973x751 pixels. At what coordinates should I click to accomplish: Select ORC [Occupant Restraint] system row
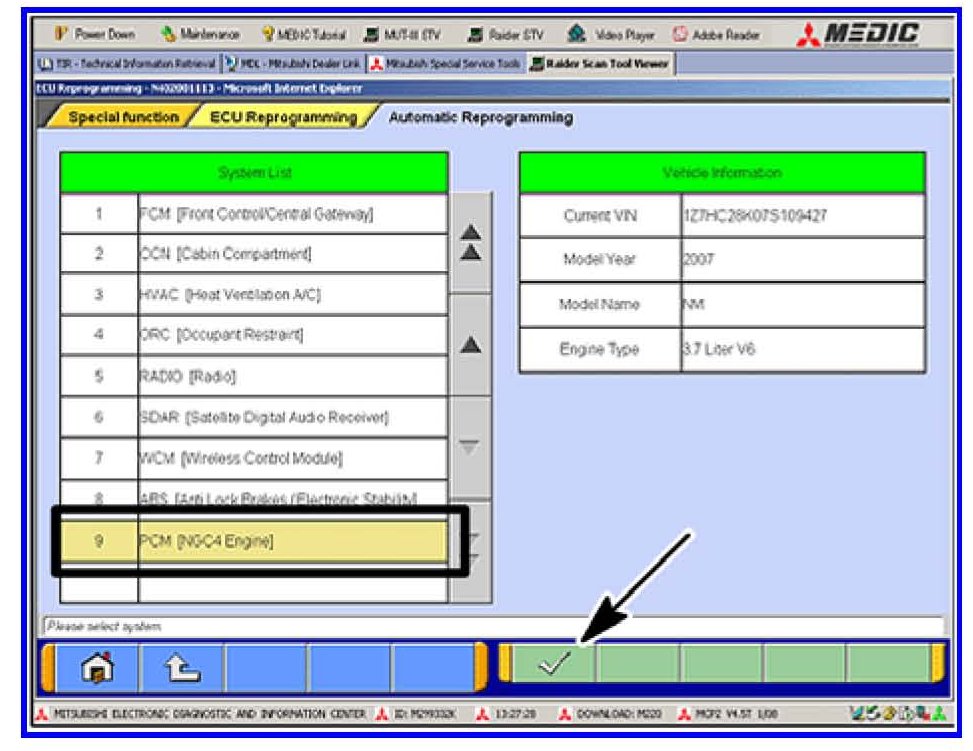(292, 335)
